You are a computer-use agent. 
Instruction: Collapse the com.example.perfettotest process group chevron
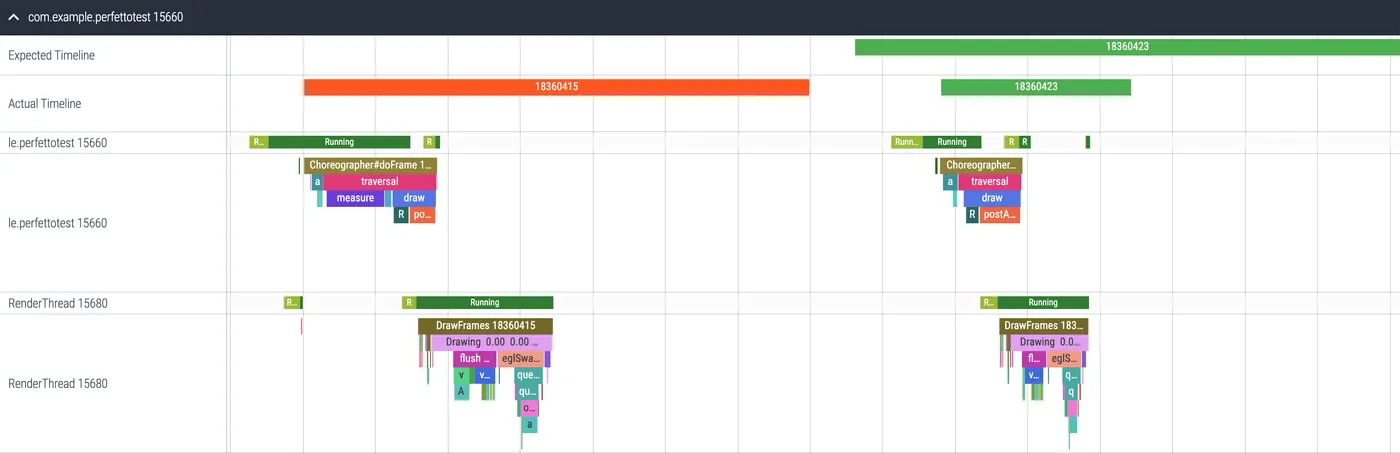14,17
